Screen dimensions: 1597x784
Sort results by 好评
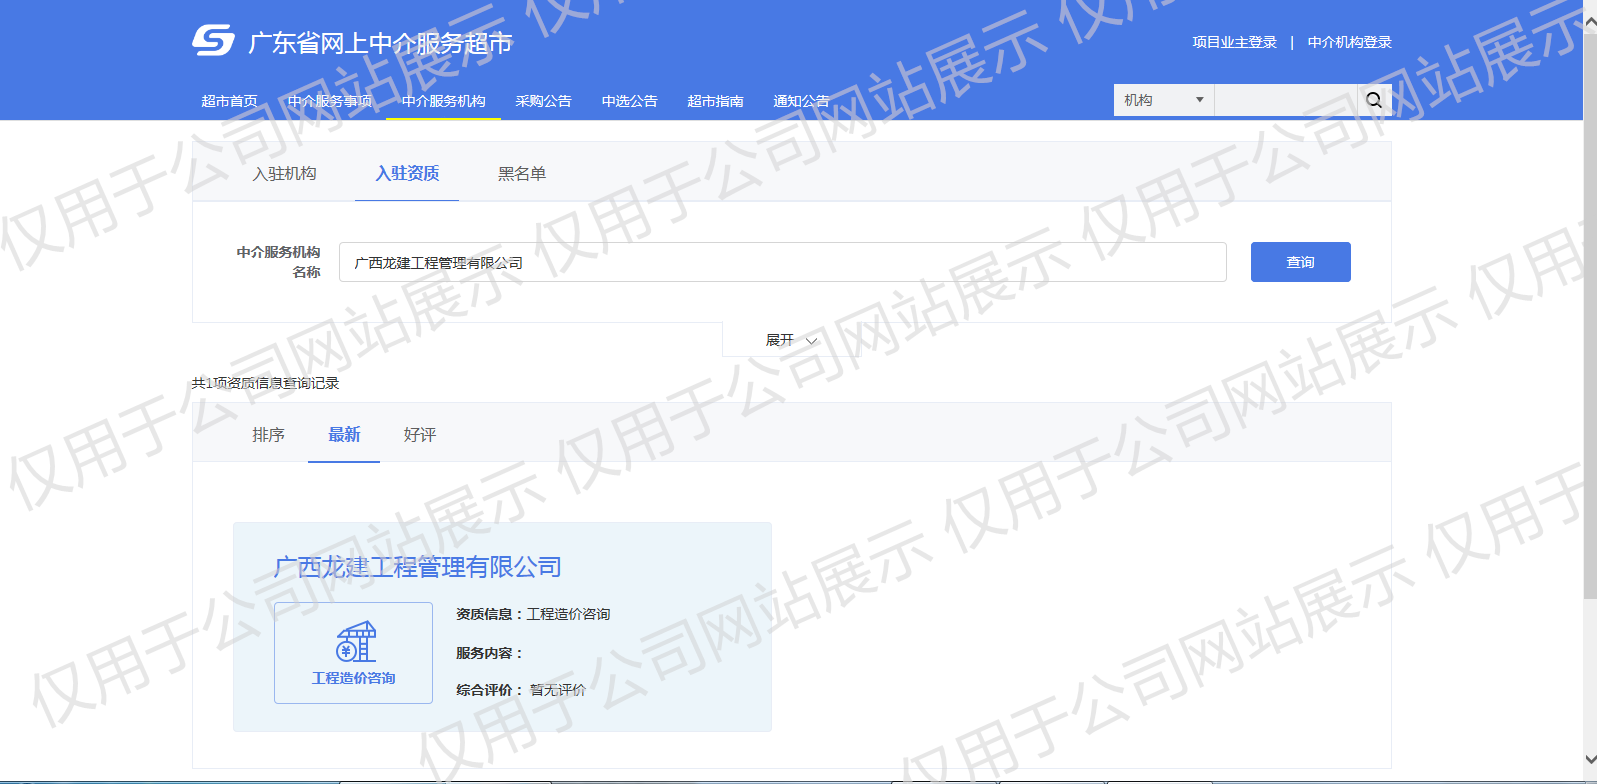point(420,434)
